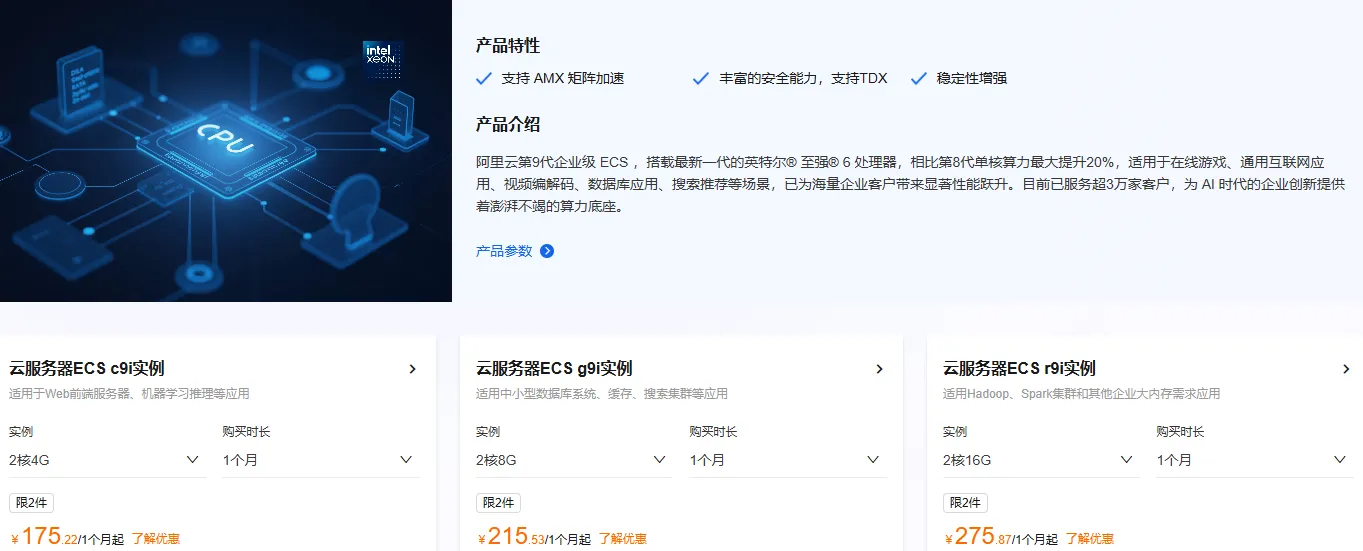Click the arrow on r9i实例 card

pyautogui.click(x=1346, y=369)
